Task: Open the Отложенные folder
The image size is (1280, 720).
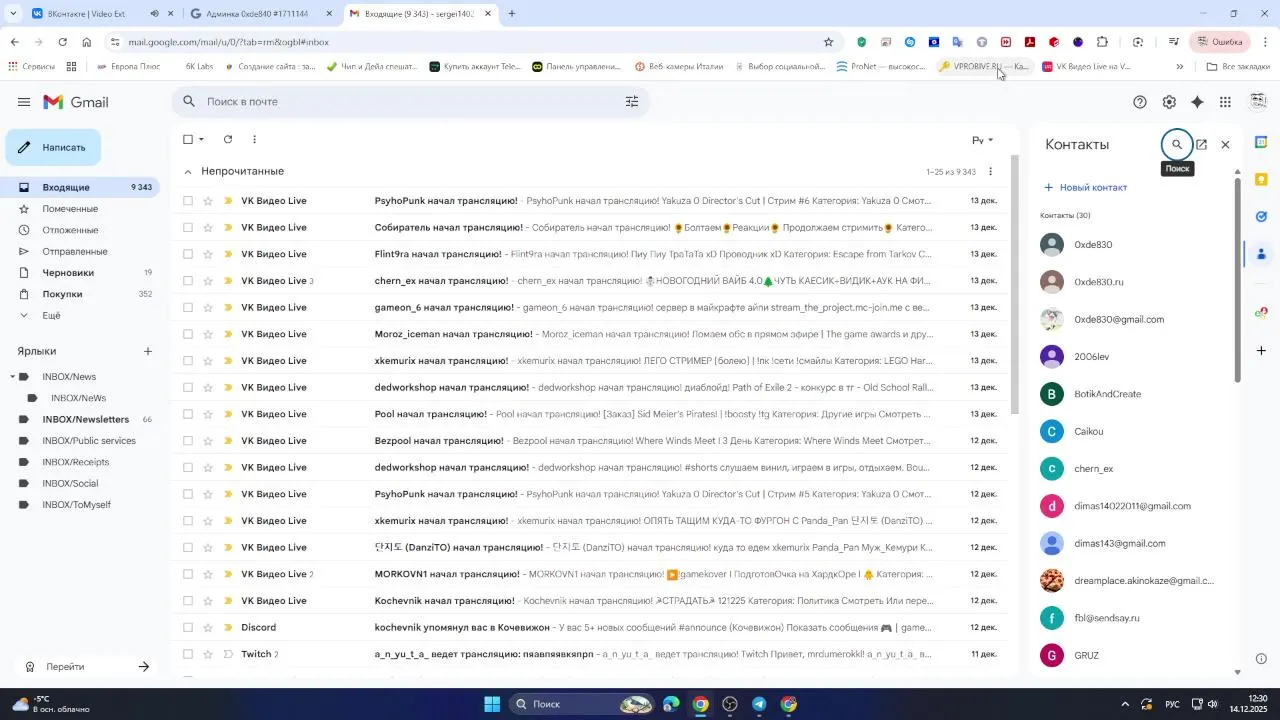Action: (x=80, y=230)
